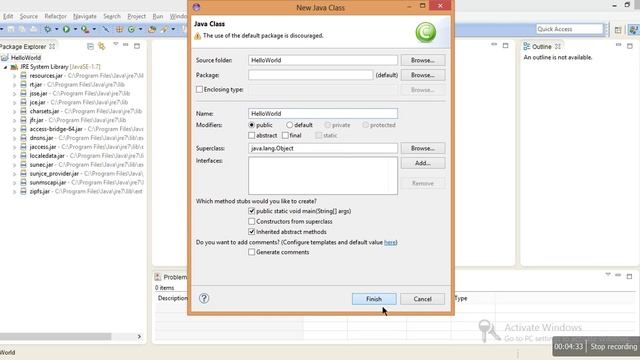
Task: Maximize the editor area
Action: (505, 46)
